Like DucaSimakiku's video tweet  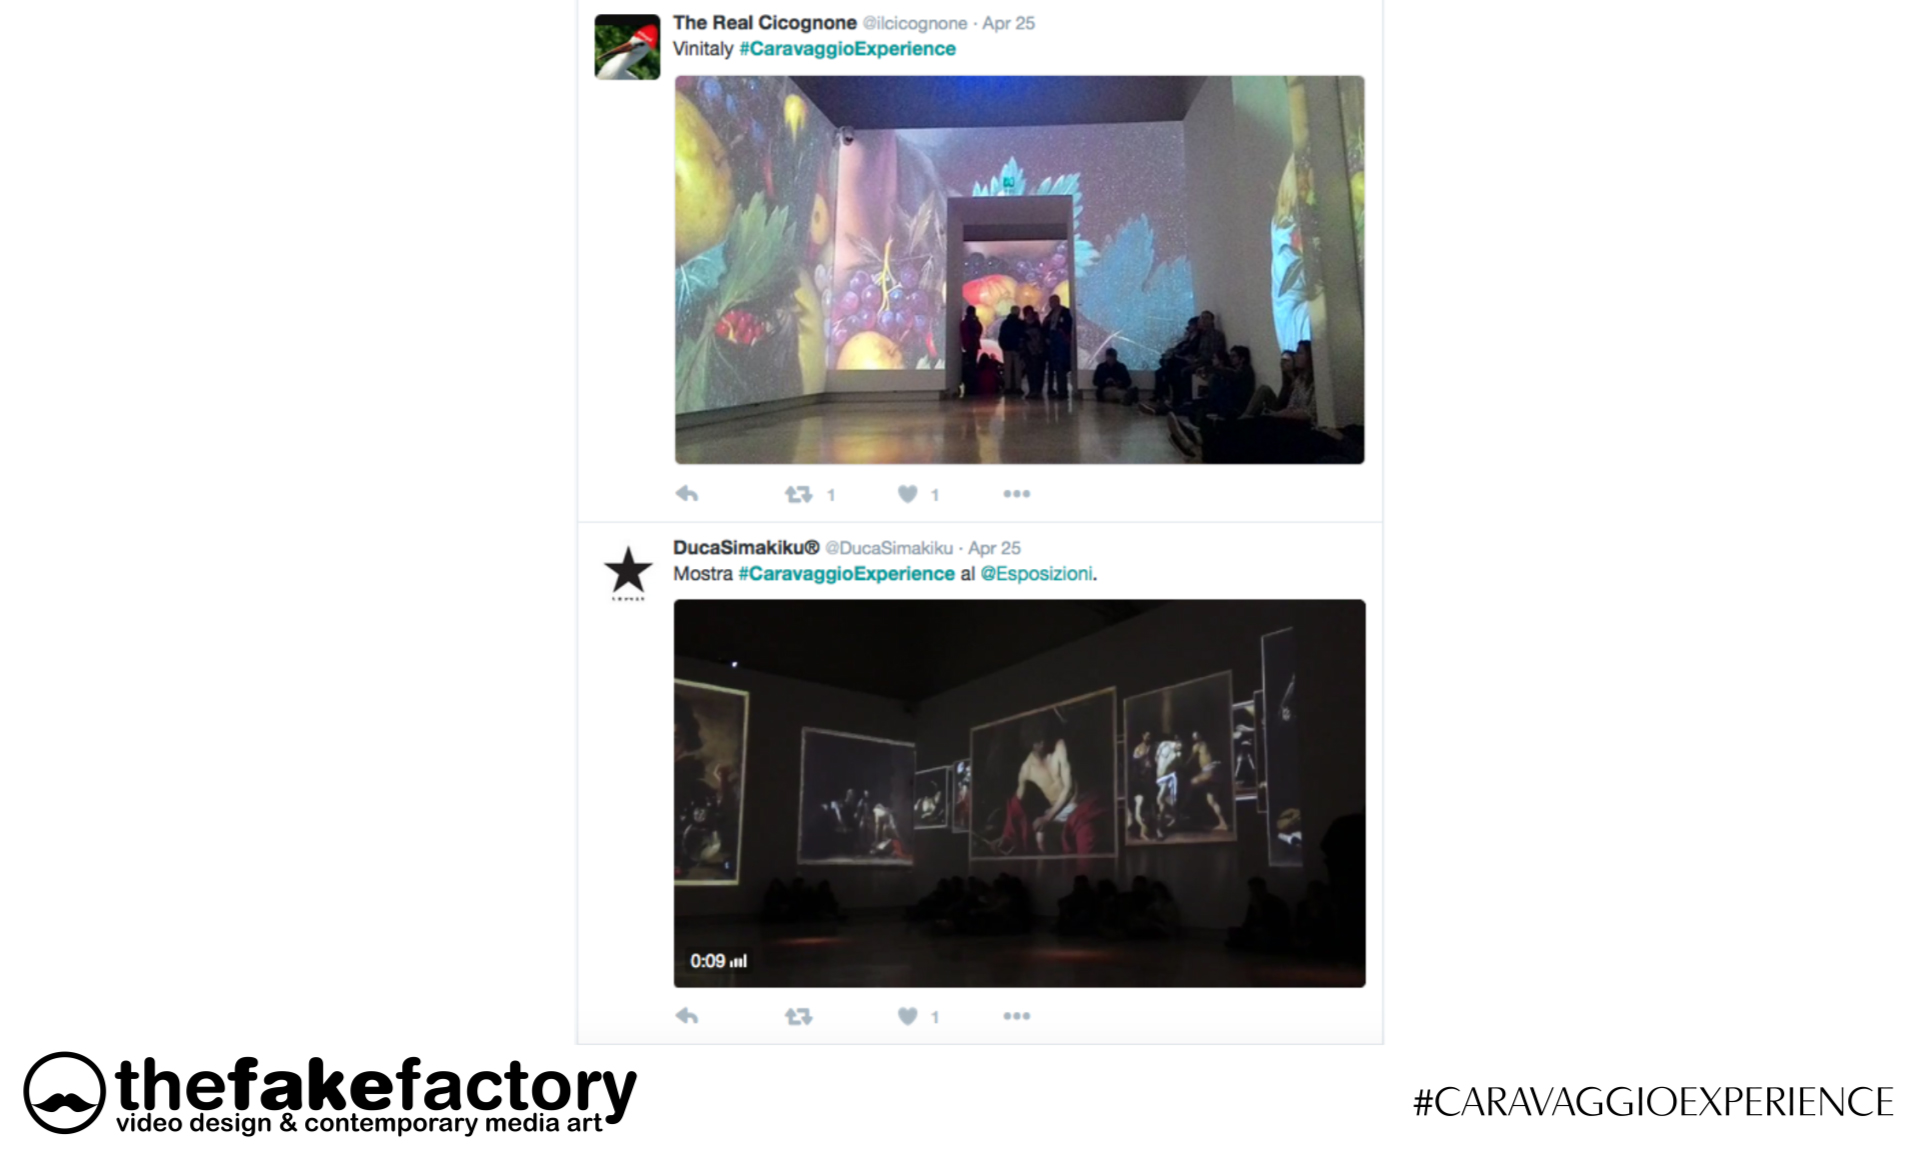click(x=907, y=1016)
